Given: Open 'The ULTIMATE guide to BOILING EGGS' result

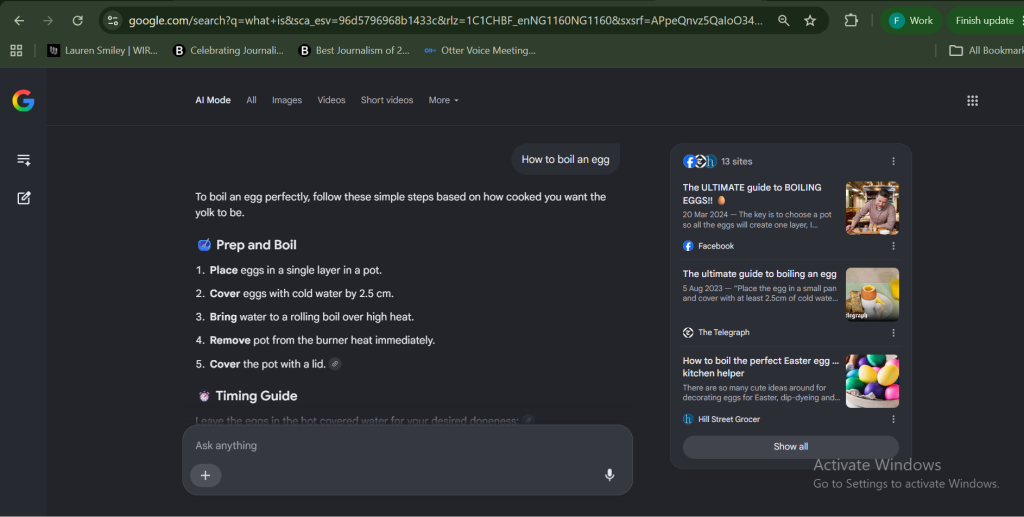Looking at the screenshot, I should click(752, 194).
